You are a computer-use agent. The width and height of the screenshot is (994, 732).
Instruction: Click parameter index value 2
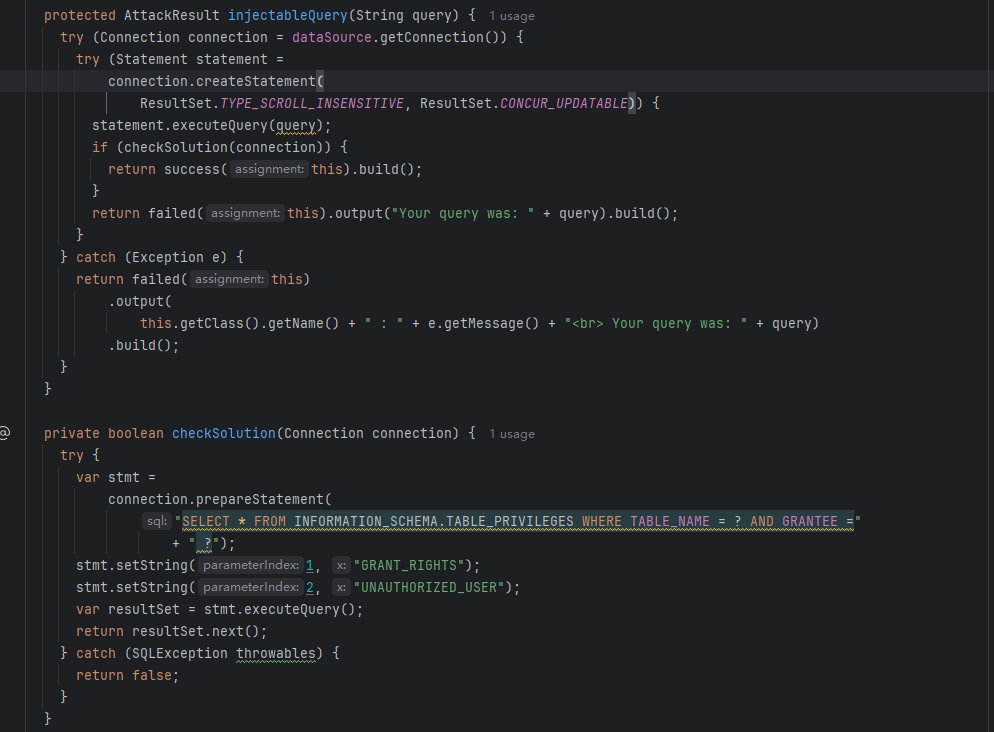coord(310,588)
